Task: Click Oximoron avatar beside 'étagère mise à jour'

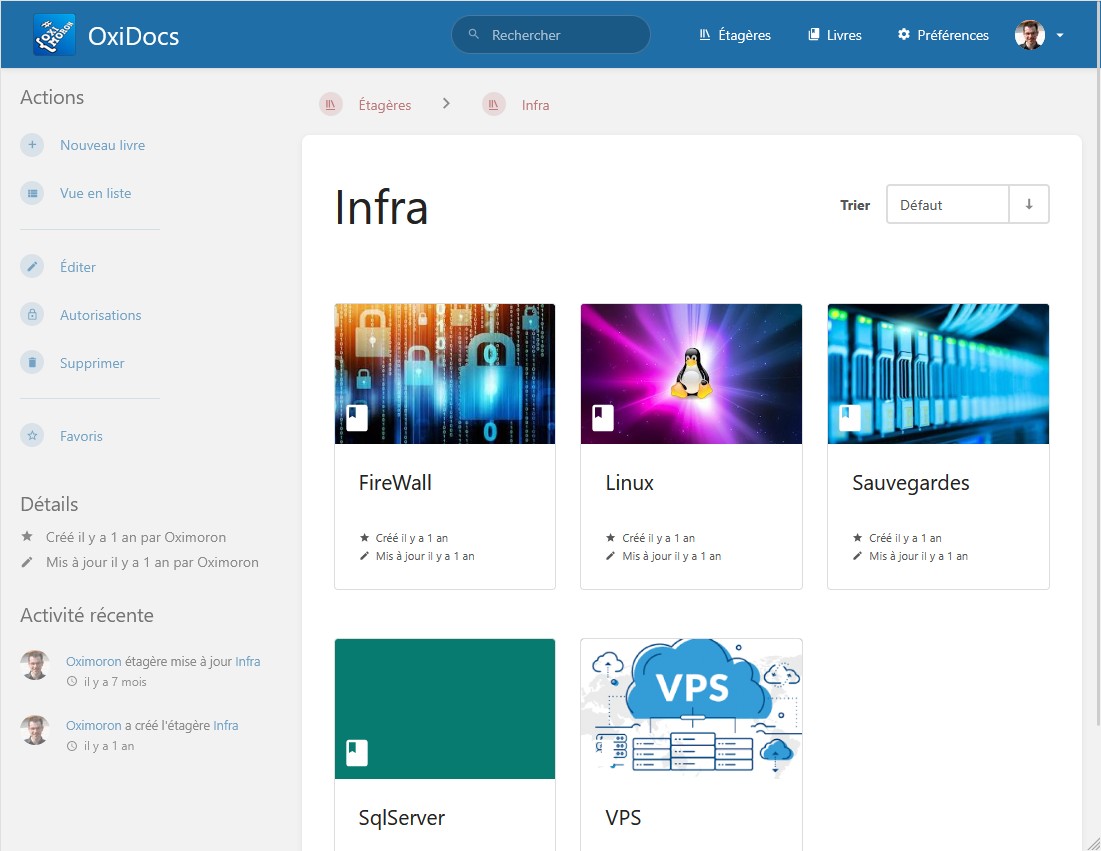Action: pyautogui.click(x=34, y=665)
